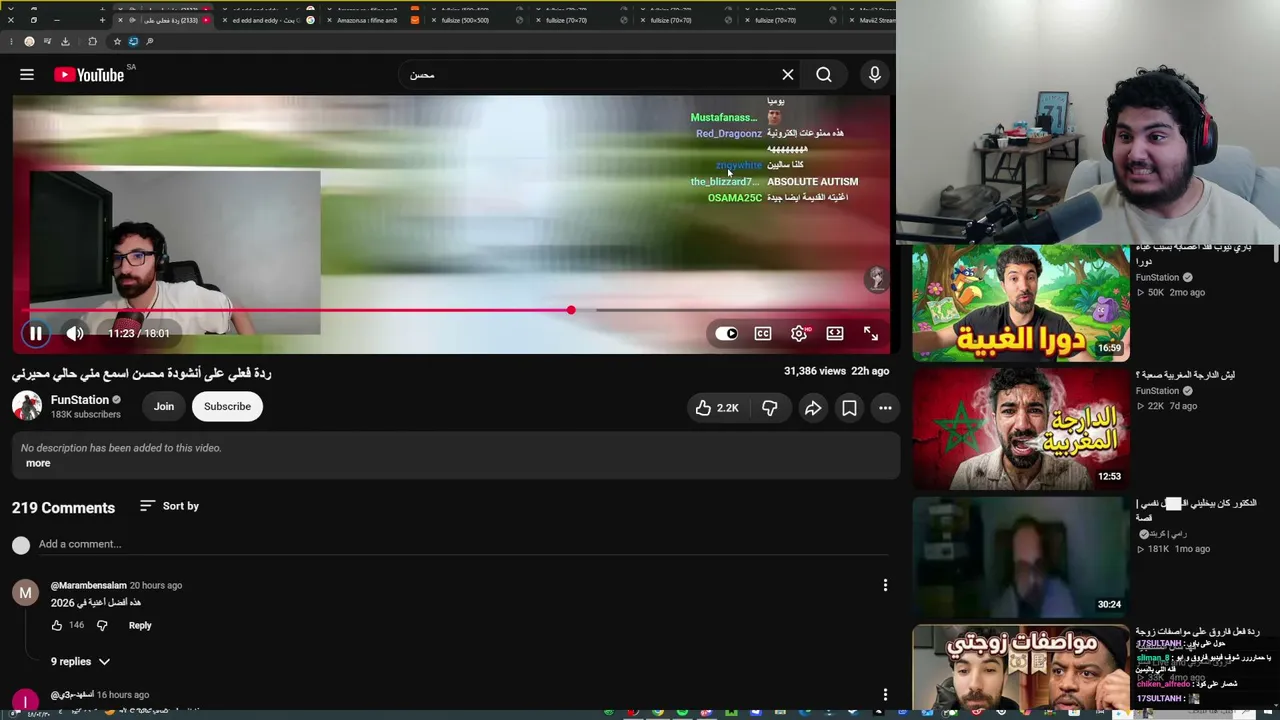Save the video to a playlist
The height and width of the screenshot is (720, 1280).
[x=849, y=408]
